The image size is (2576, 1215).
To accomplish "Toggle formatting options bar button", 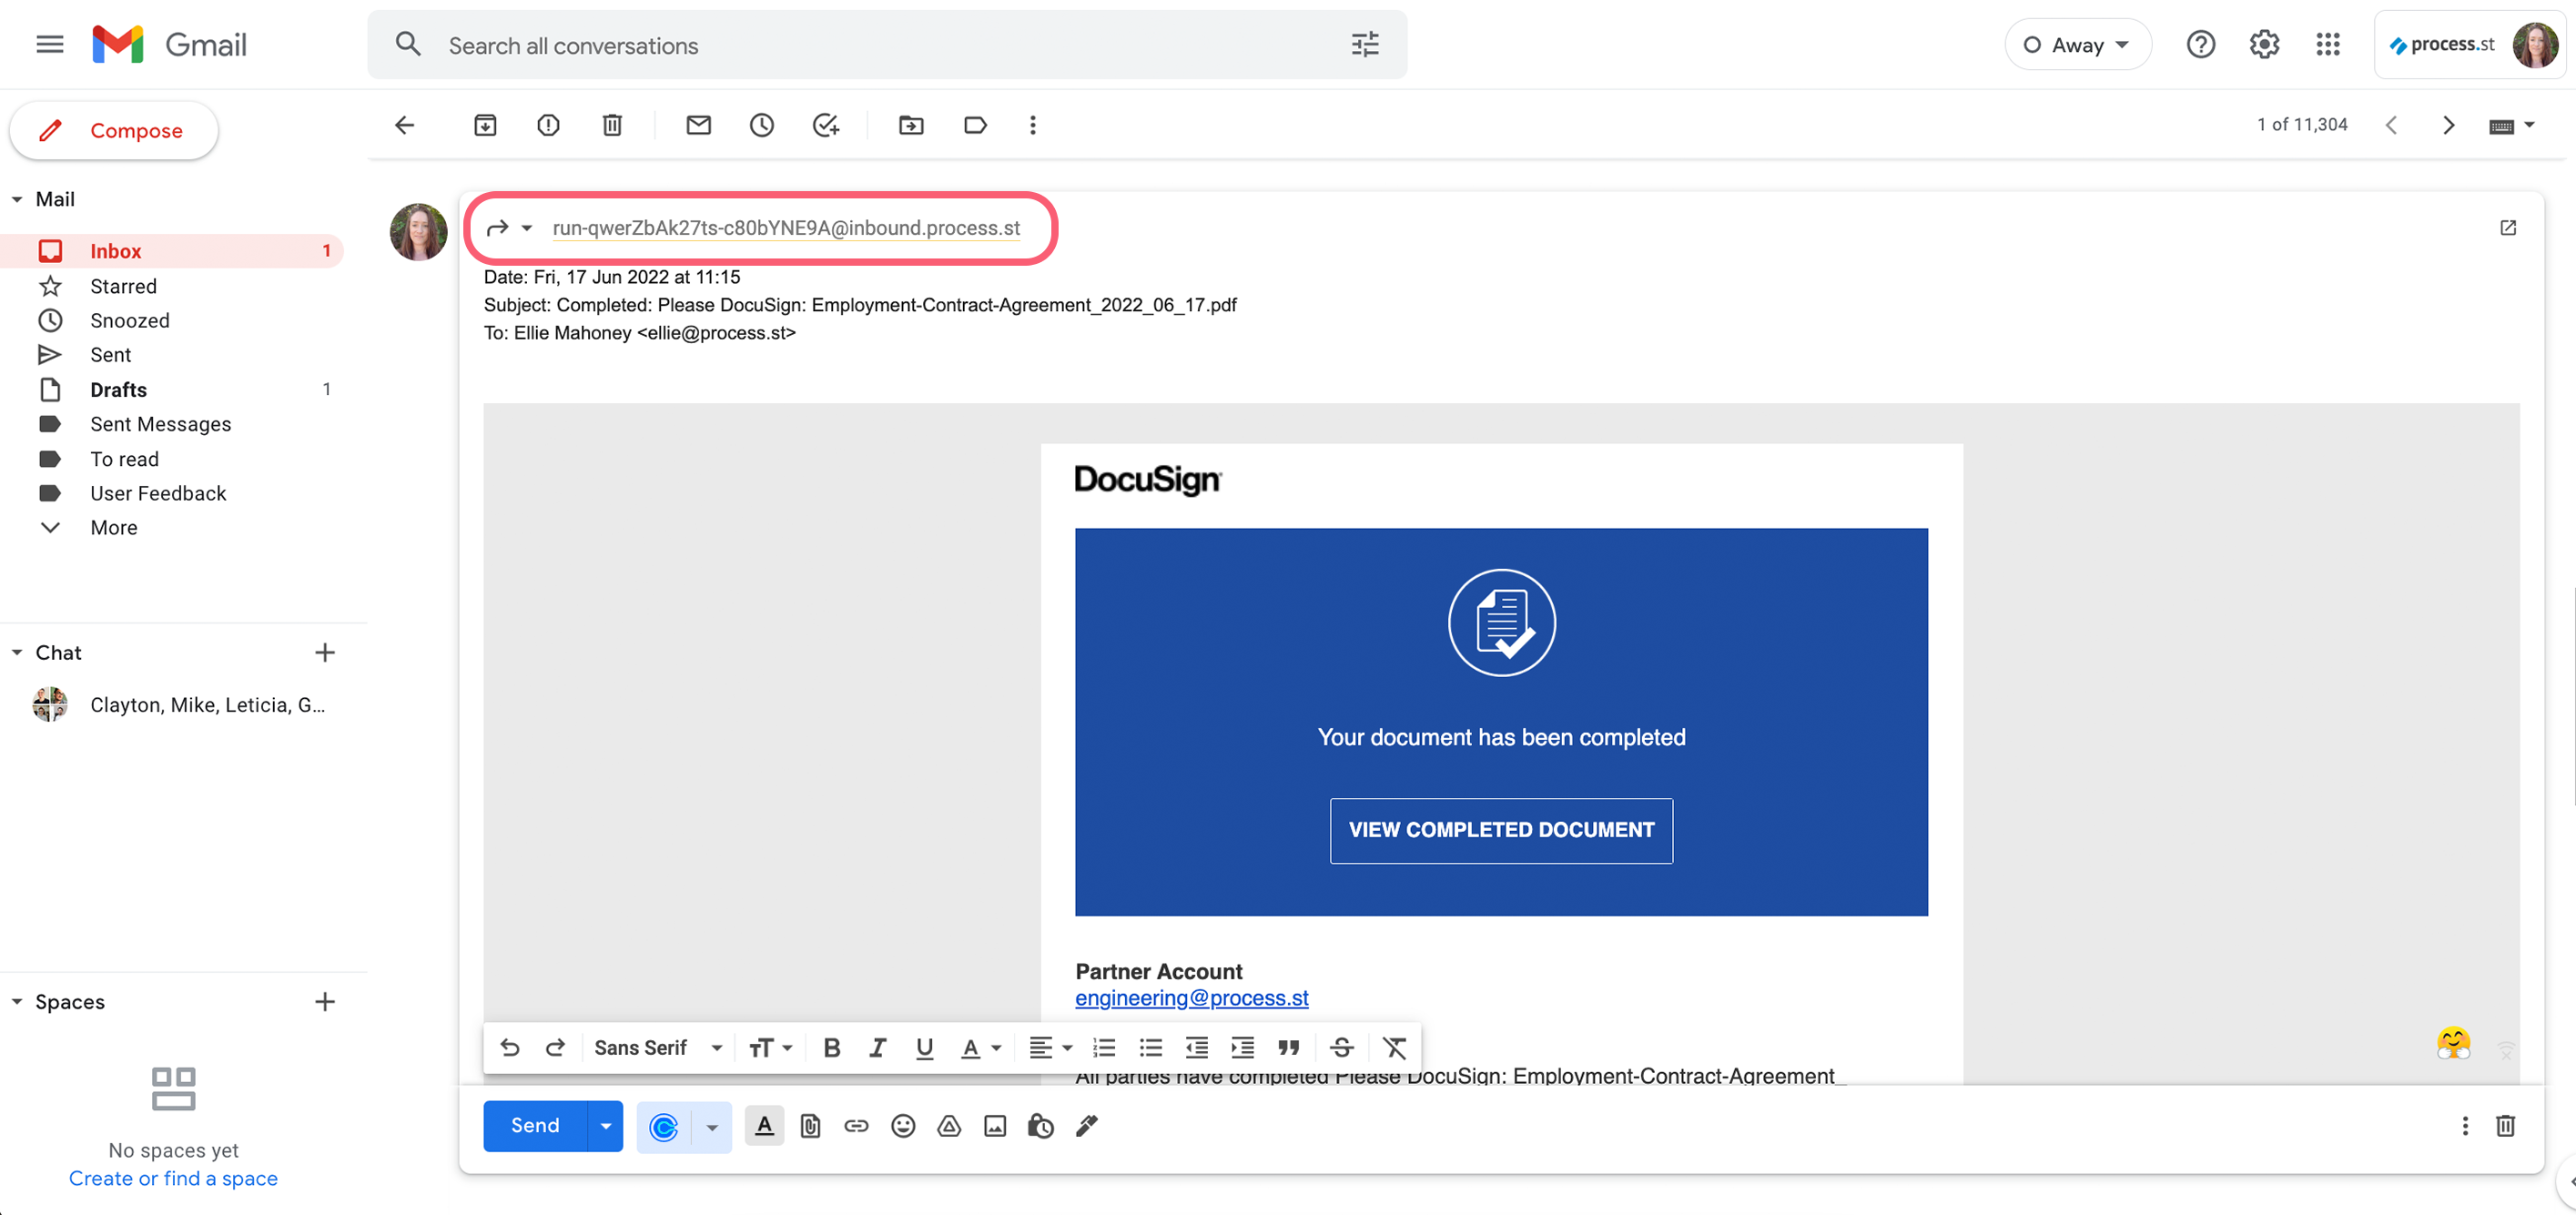I will coord(764,1126).
